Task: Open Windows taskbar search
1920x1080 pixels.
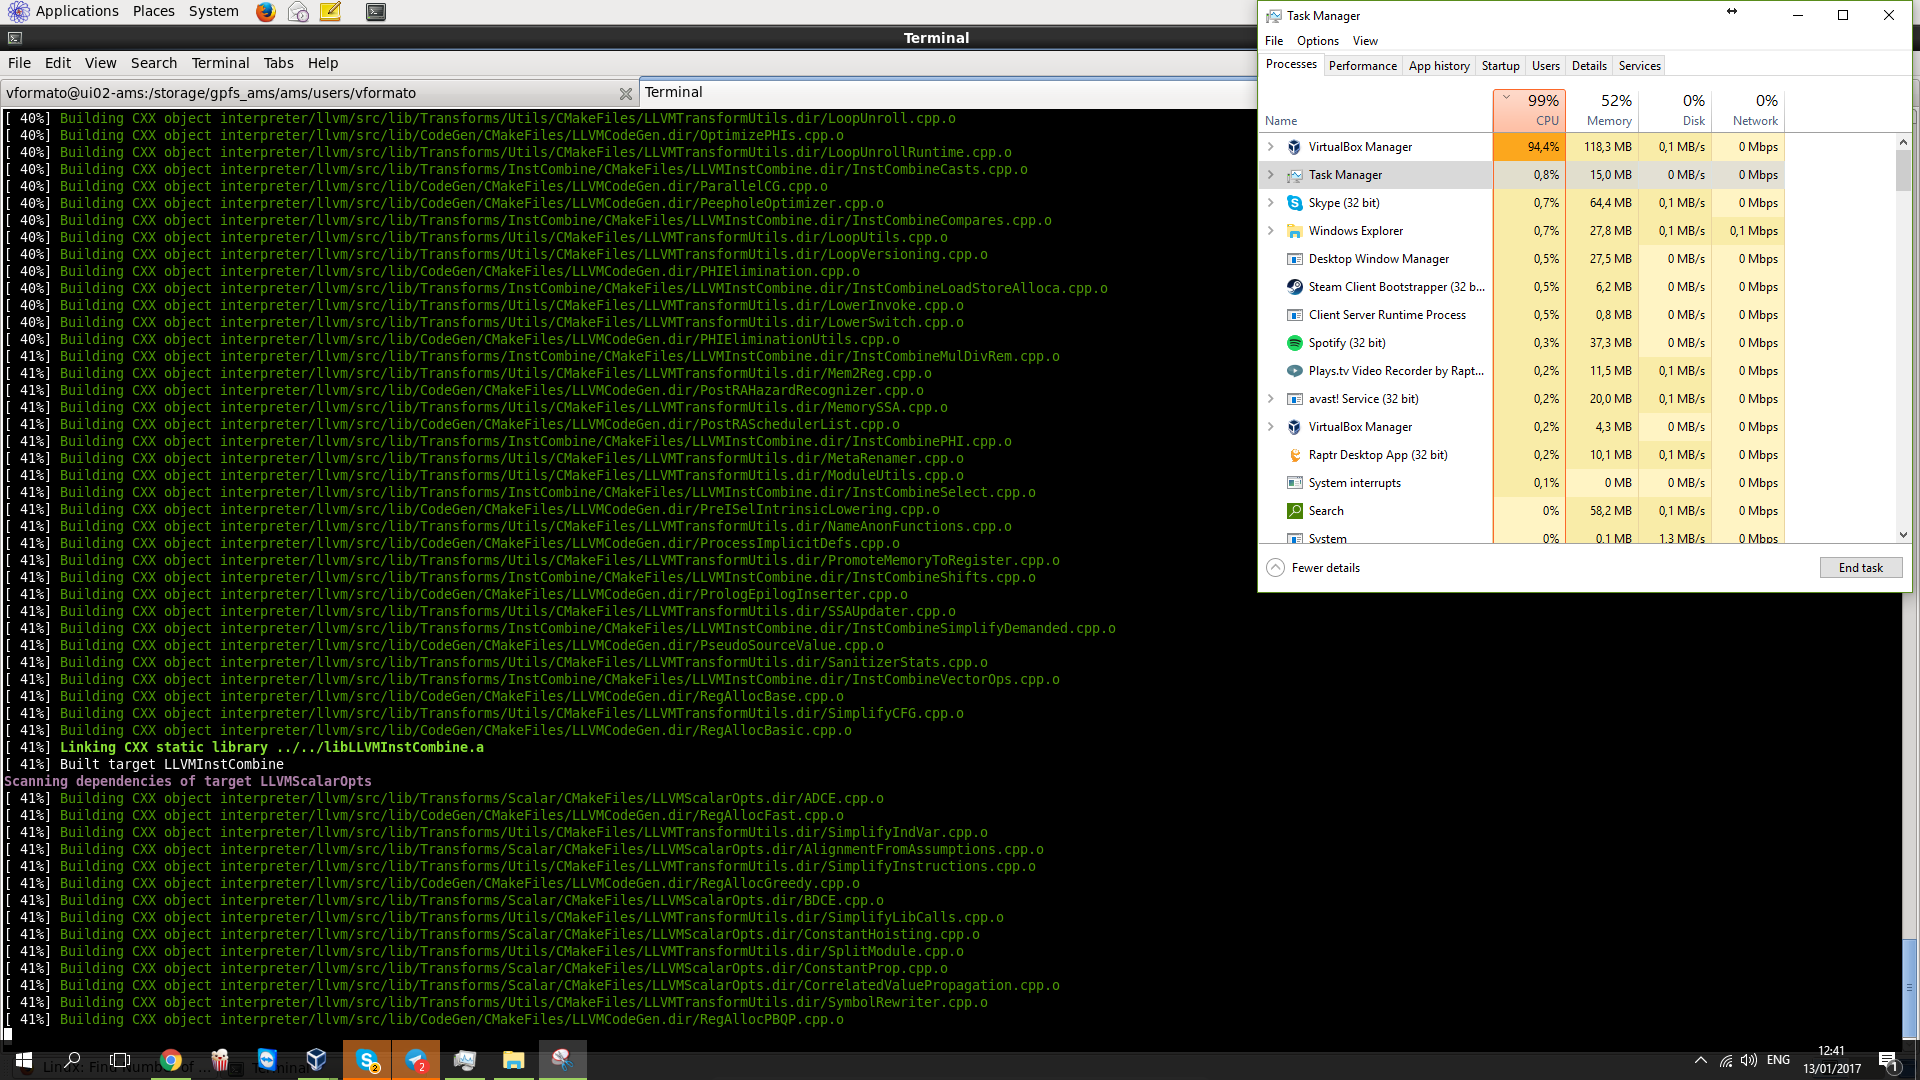Action: [72, 1060]
